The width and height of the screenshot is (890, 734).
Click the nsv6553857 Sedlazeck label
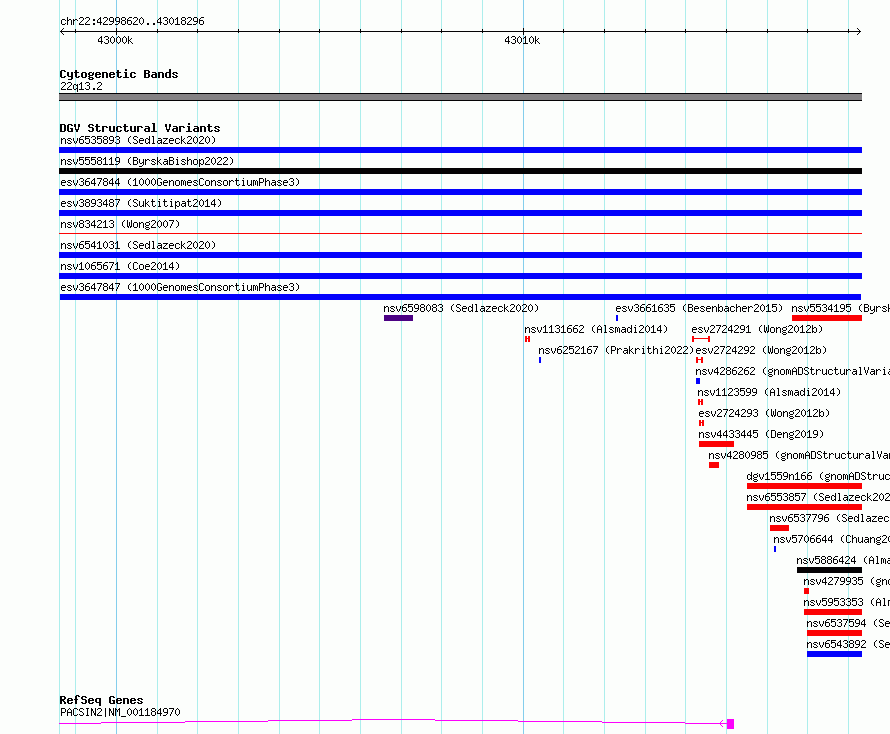tap(818, 497)
